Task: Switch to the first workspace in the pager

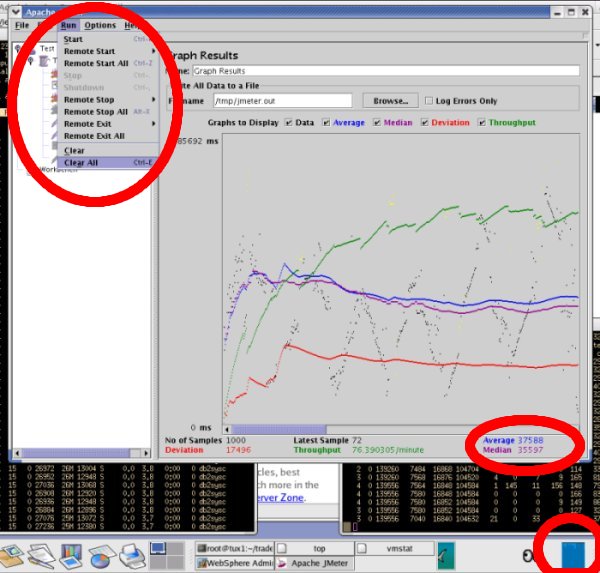Action: [158, 549]
